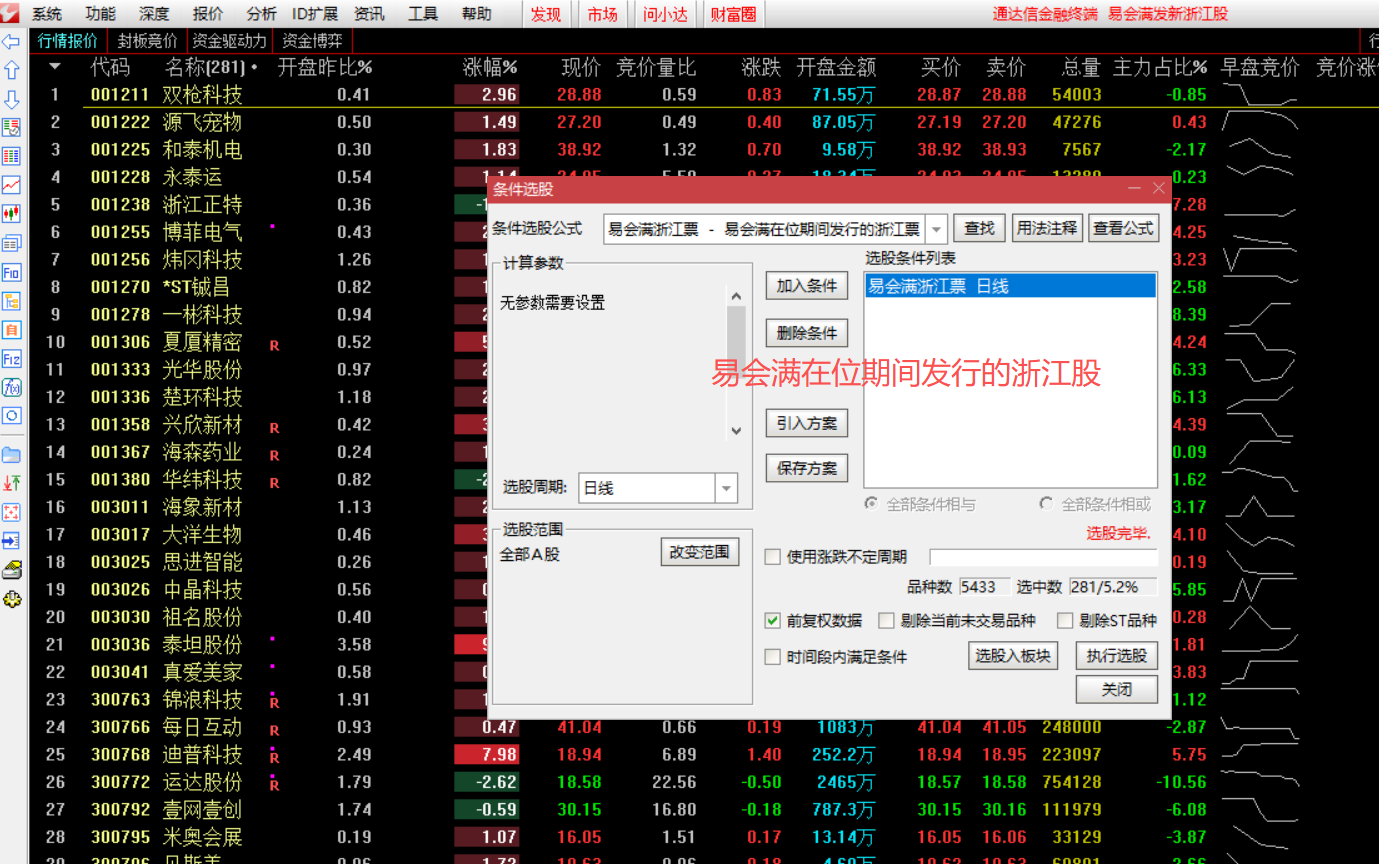
Task: Expand the 选股周期 日线 dropdown
Action: pyautogui.click(x=727, y=488)
